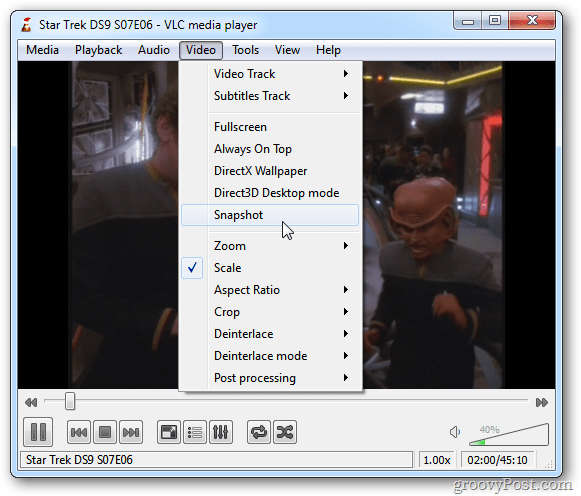Click the previous track button
The width and height of the screenshot is (581, 496).
click(79, 432)
